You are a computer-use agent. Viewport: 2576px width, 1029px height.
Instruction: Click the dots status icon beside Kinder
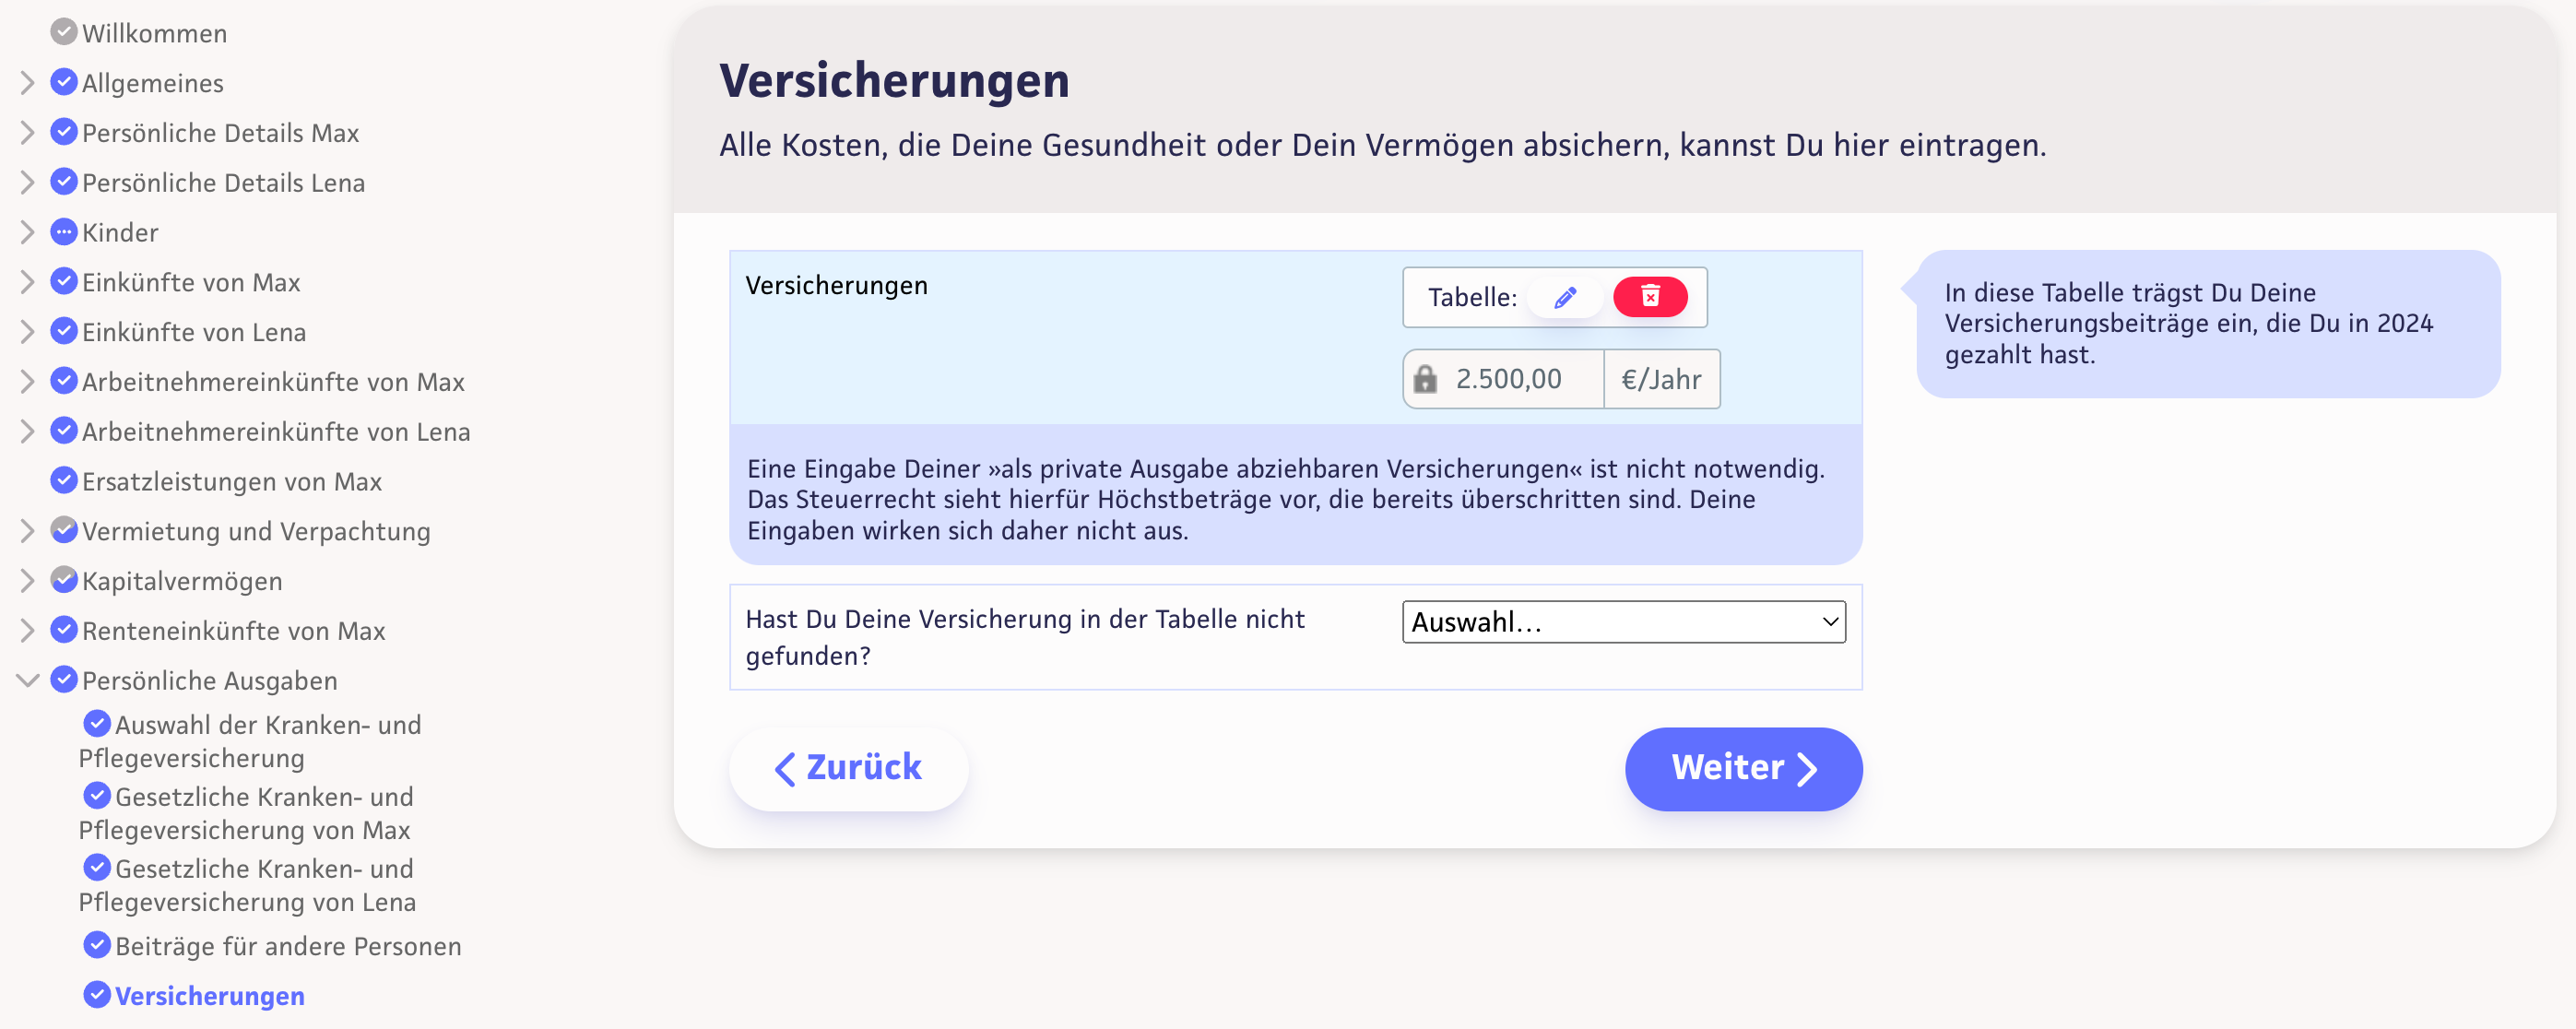[64, 232]
